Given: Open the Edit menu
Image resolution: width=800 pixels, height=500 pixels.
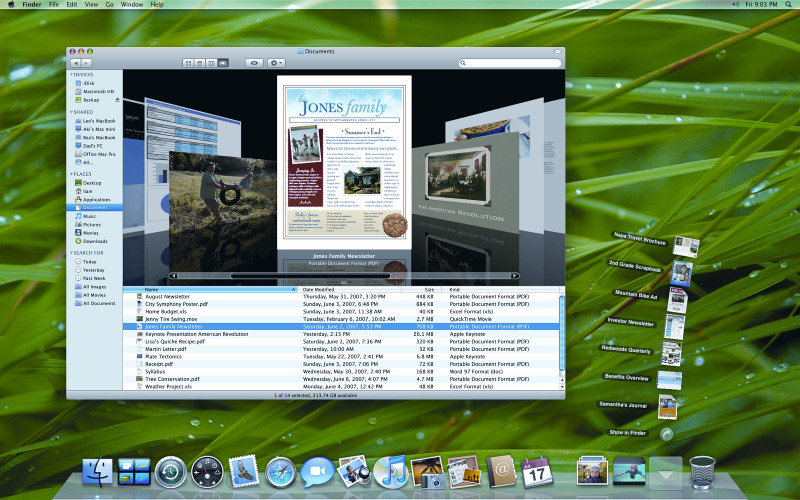Looking at the screenshot, I should pos(72,4).
